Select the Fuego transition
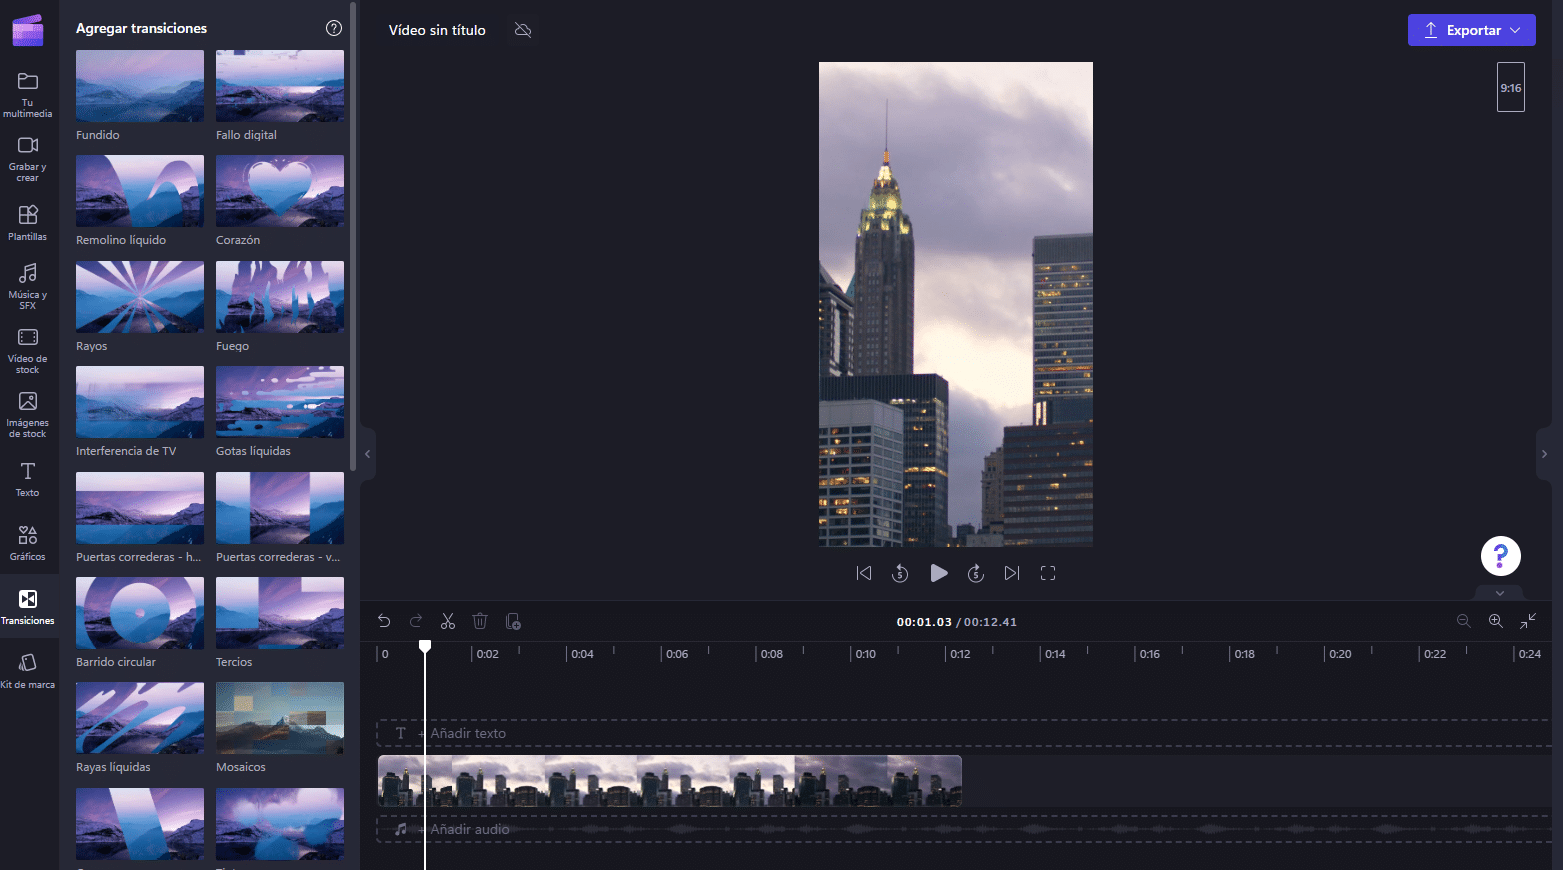 coord(280,297)
